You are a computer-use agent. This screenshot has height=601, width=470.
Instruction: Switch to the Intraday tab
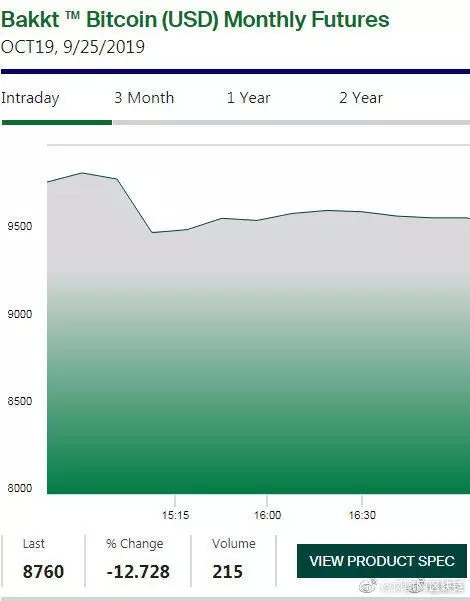pyautogui.click(x=30, y=98)
